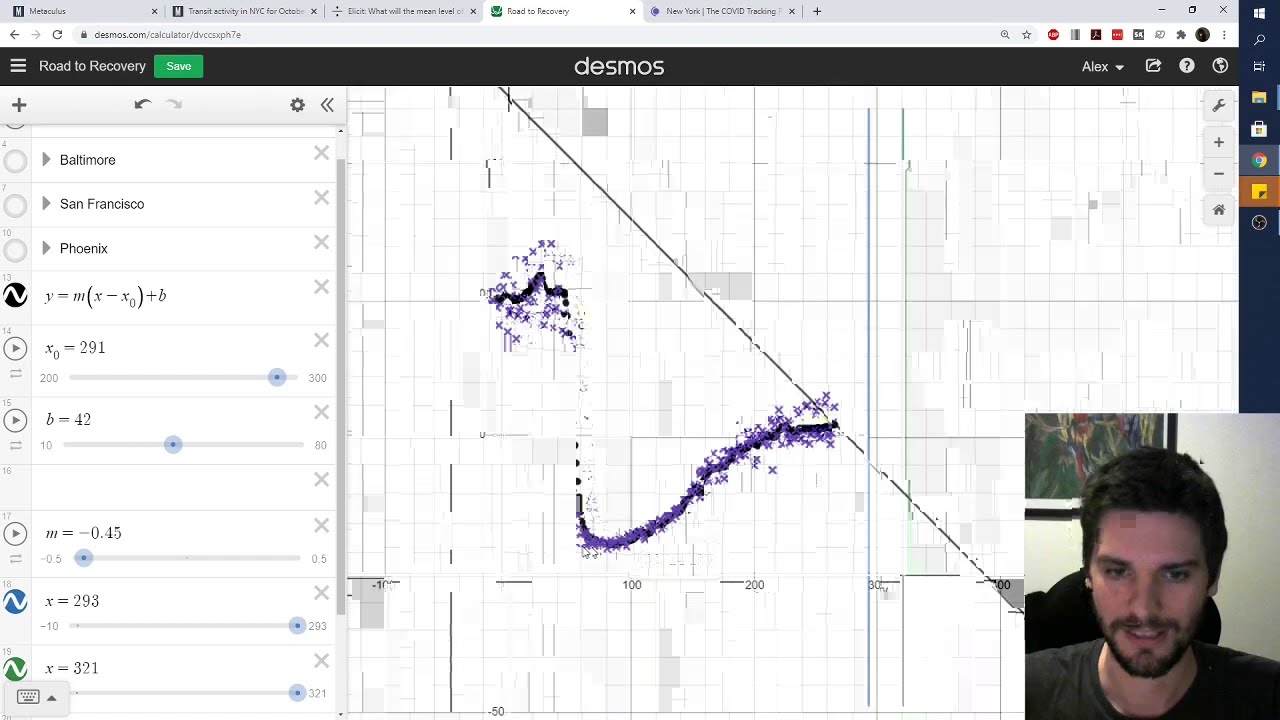Viewport: 1280px width, 720px height.
Task: Reset graph to default home view
Action: [x=1219, y=209]
